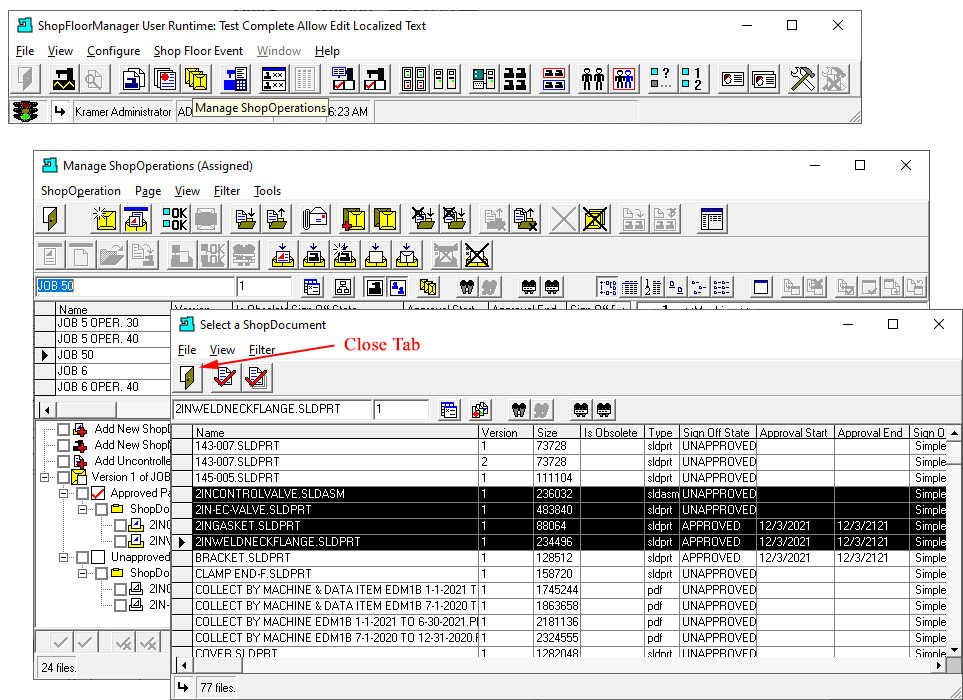The height and width of the screenshot is (700, 963).
Task: Click the question mark checklist icon
Action: click(x=661, y=79)
